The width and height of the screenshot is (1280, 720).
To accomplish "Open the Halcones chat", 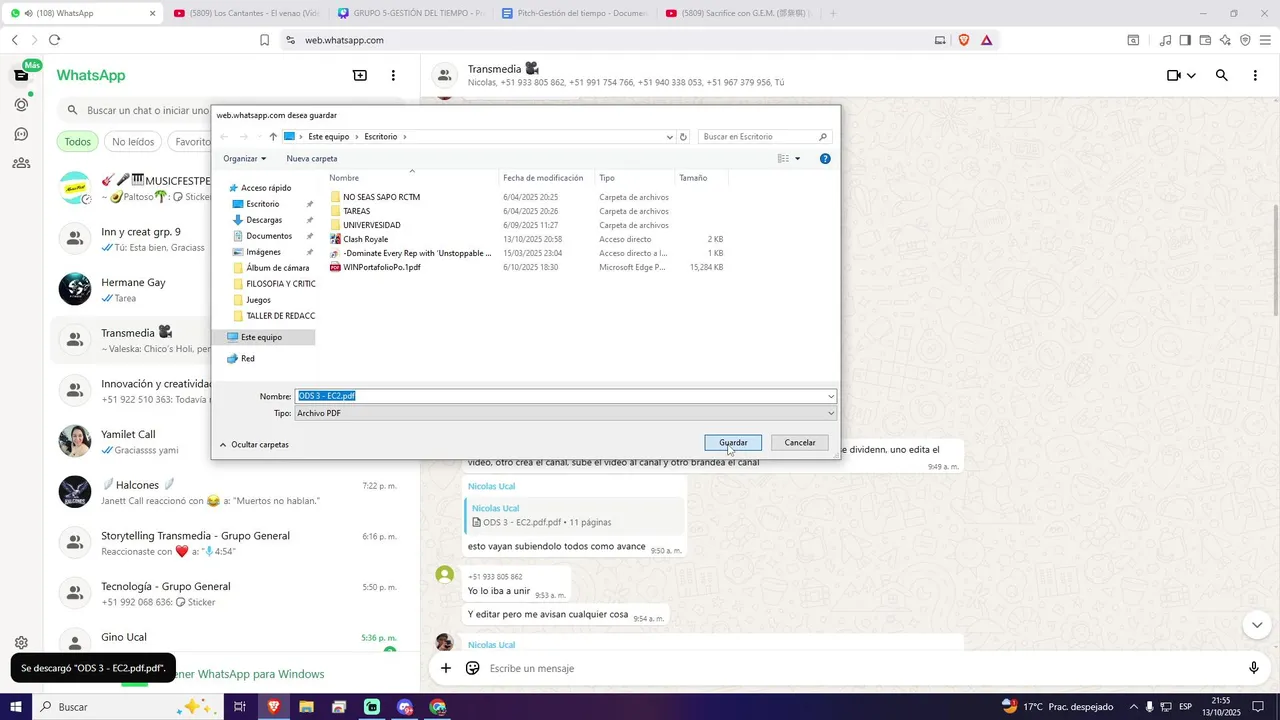I will pos(231,492).
